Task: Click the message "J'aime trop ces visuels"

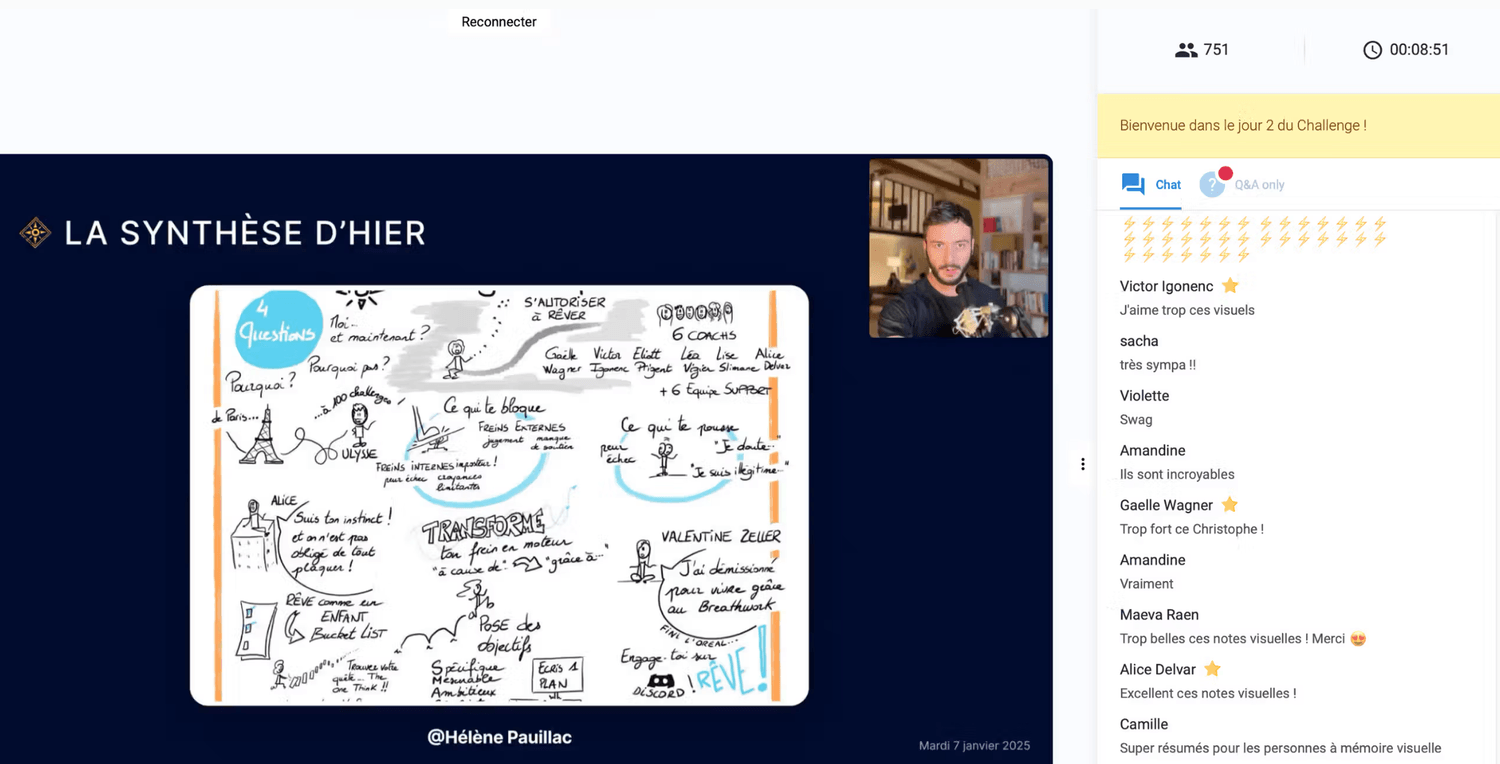Action: click(1187, 310)
